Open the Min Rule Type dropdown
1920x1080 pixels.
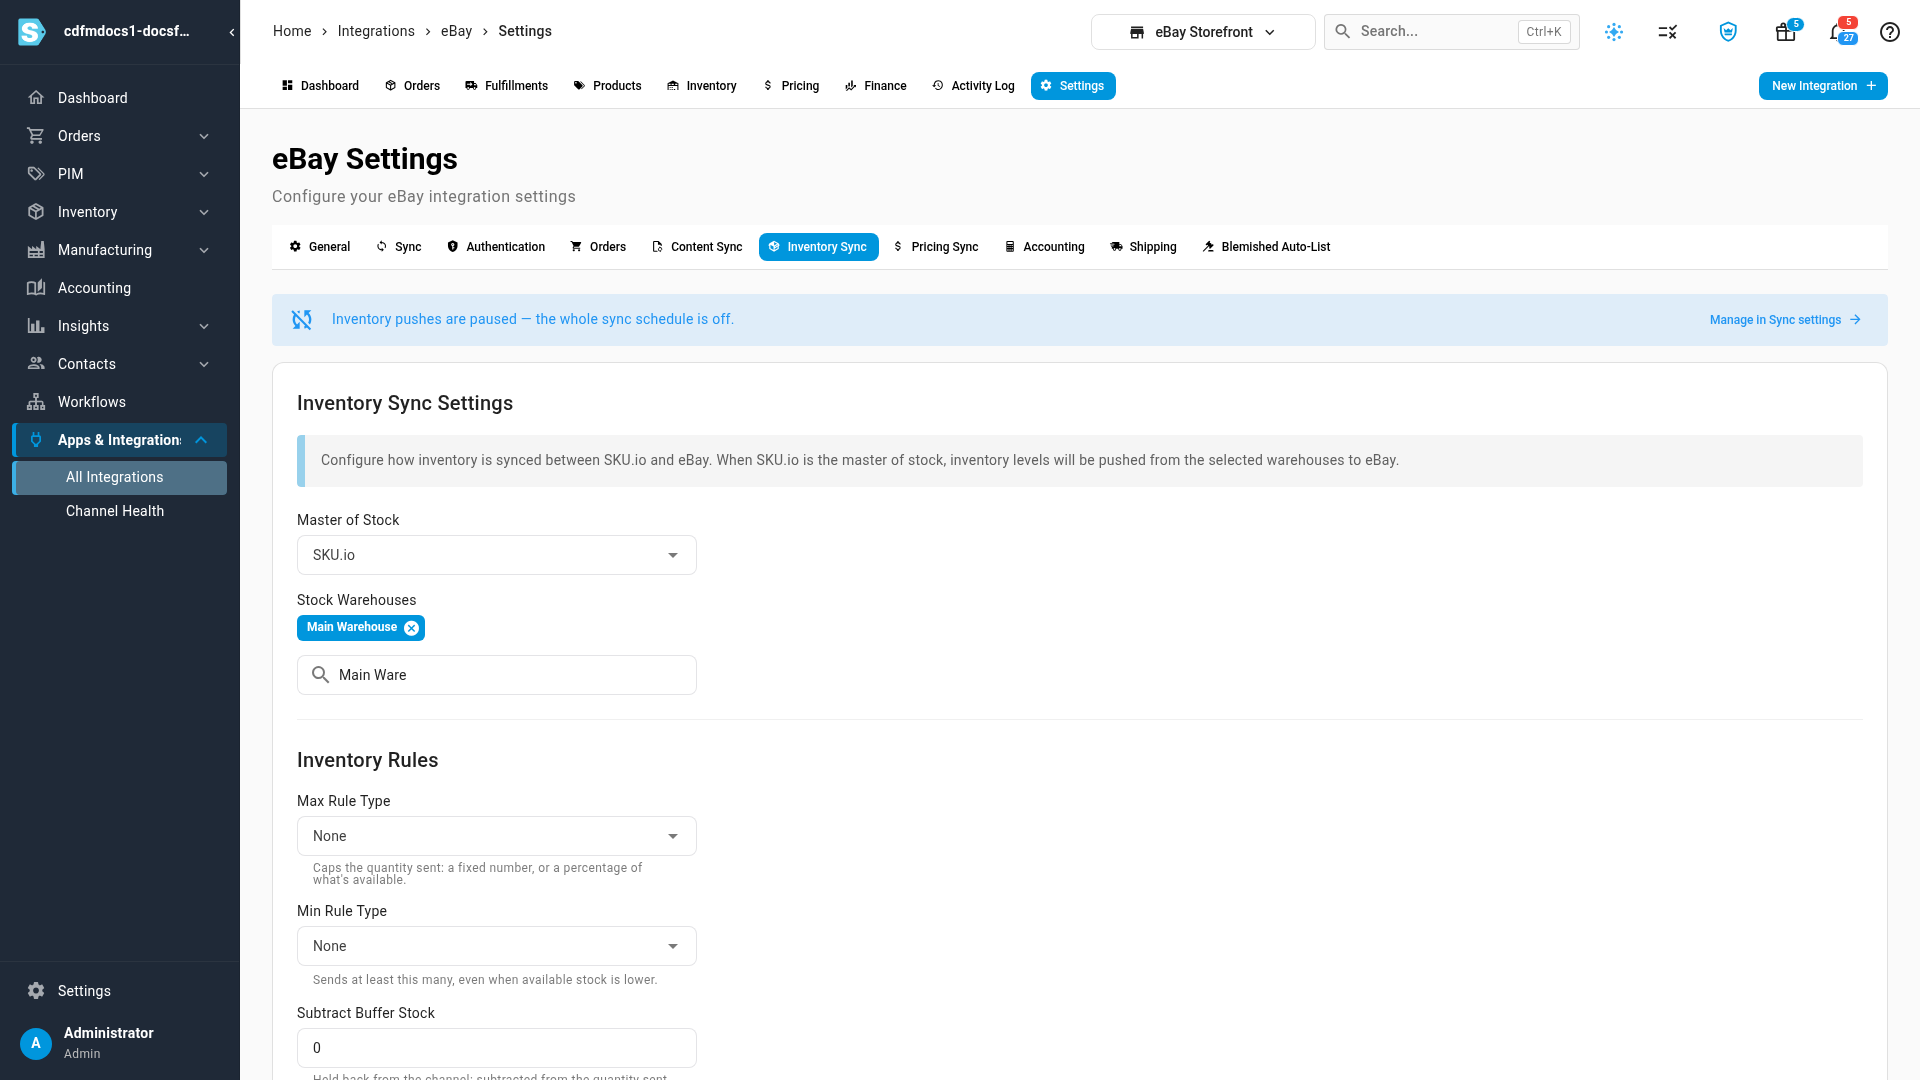pyautogui.click(x=497, y=946)
